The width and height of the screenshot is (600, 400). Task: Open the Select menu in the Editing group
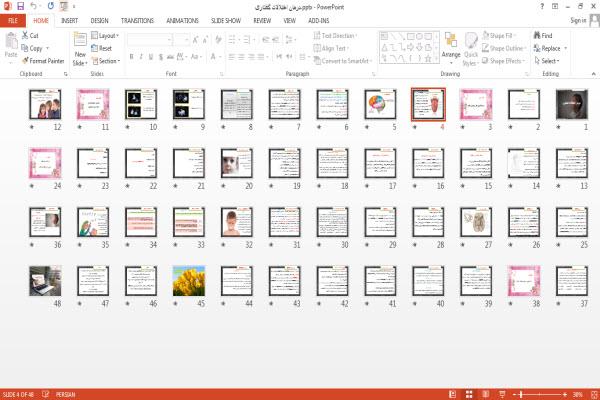(547, 61)
